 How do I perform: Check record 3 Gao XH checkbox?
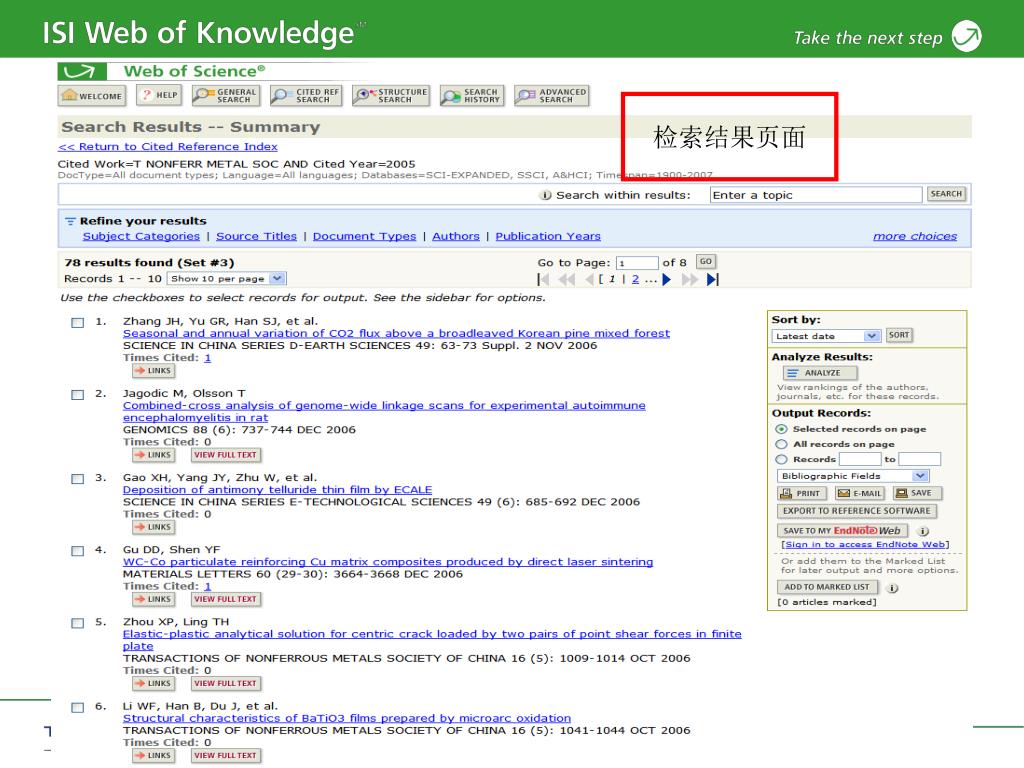coord(78,479)
